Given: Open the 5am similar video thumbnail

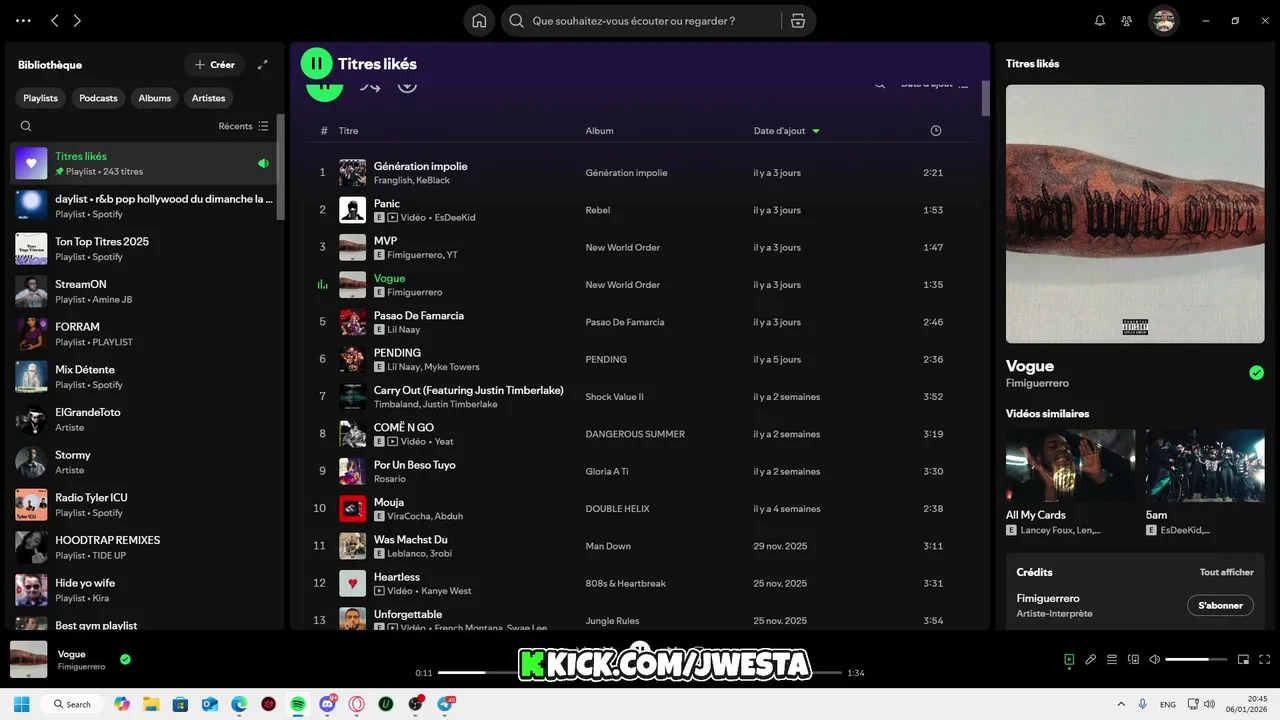Looking at the screenshot, I should coord(1205,466).
